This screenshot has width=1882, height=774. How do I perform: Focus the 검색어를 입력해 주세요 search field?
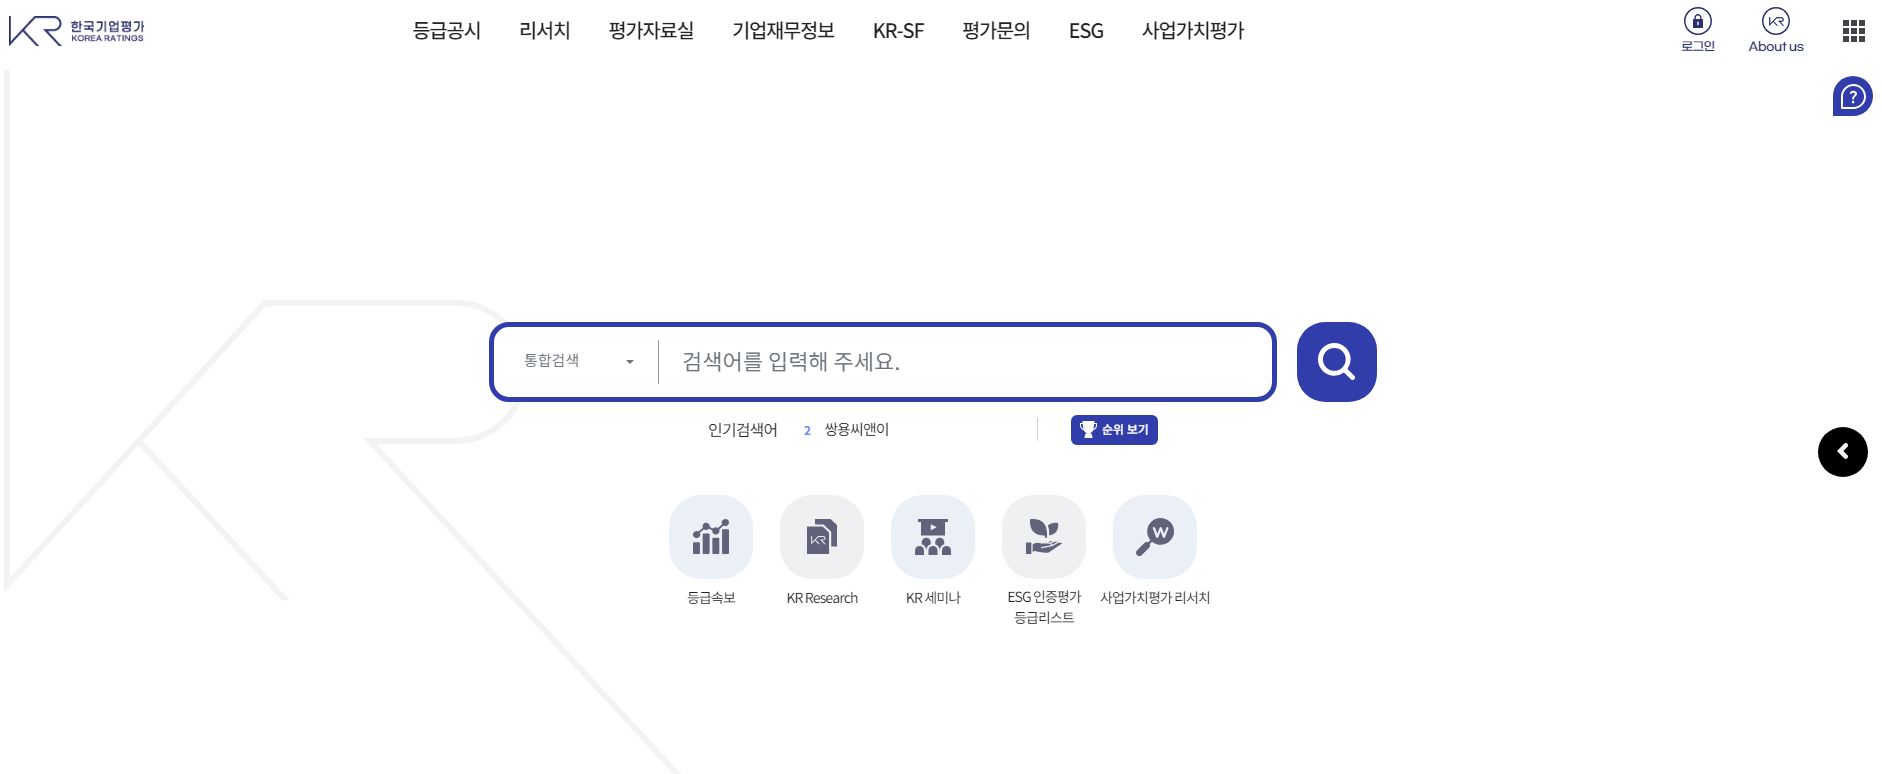965,362
